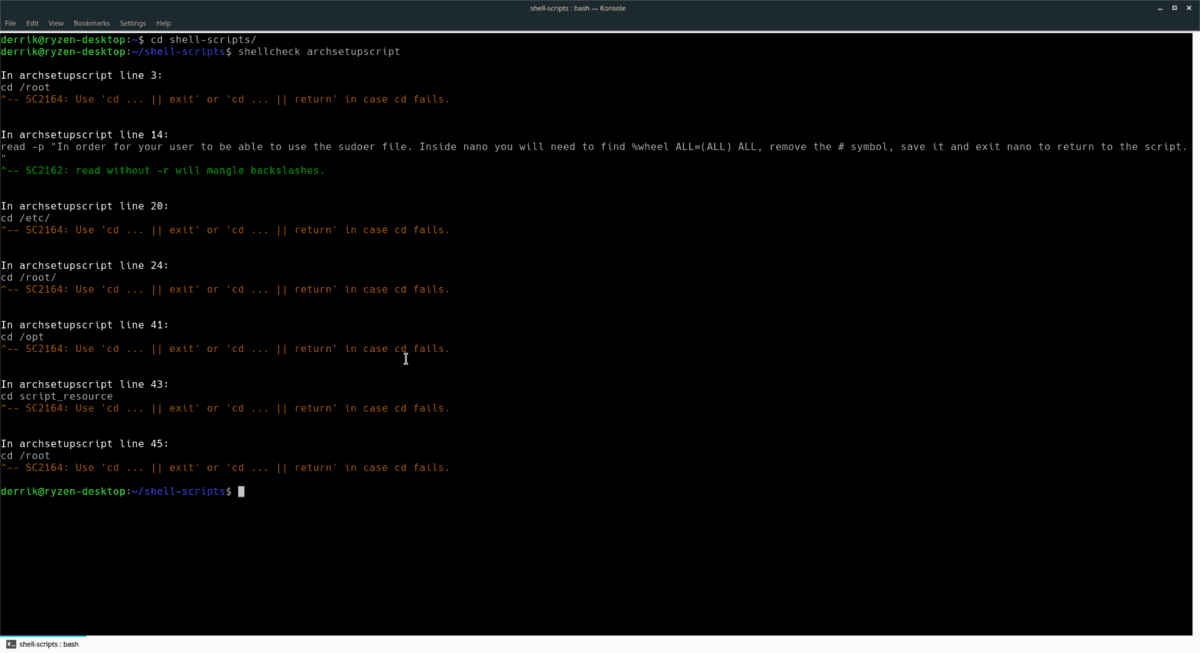Click the 'cd script_resource' line

click(x=56, y=396)
